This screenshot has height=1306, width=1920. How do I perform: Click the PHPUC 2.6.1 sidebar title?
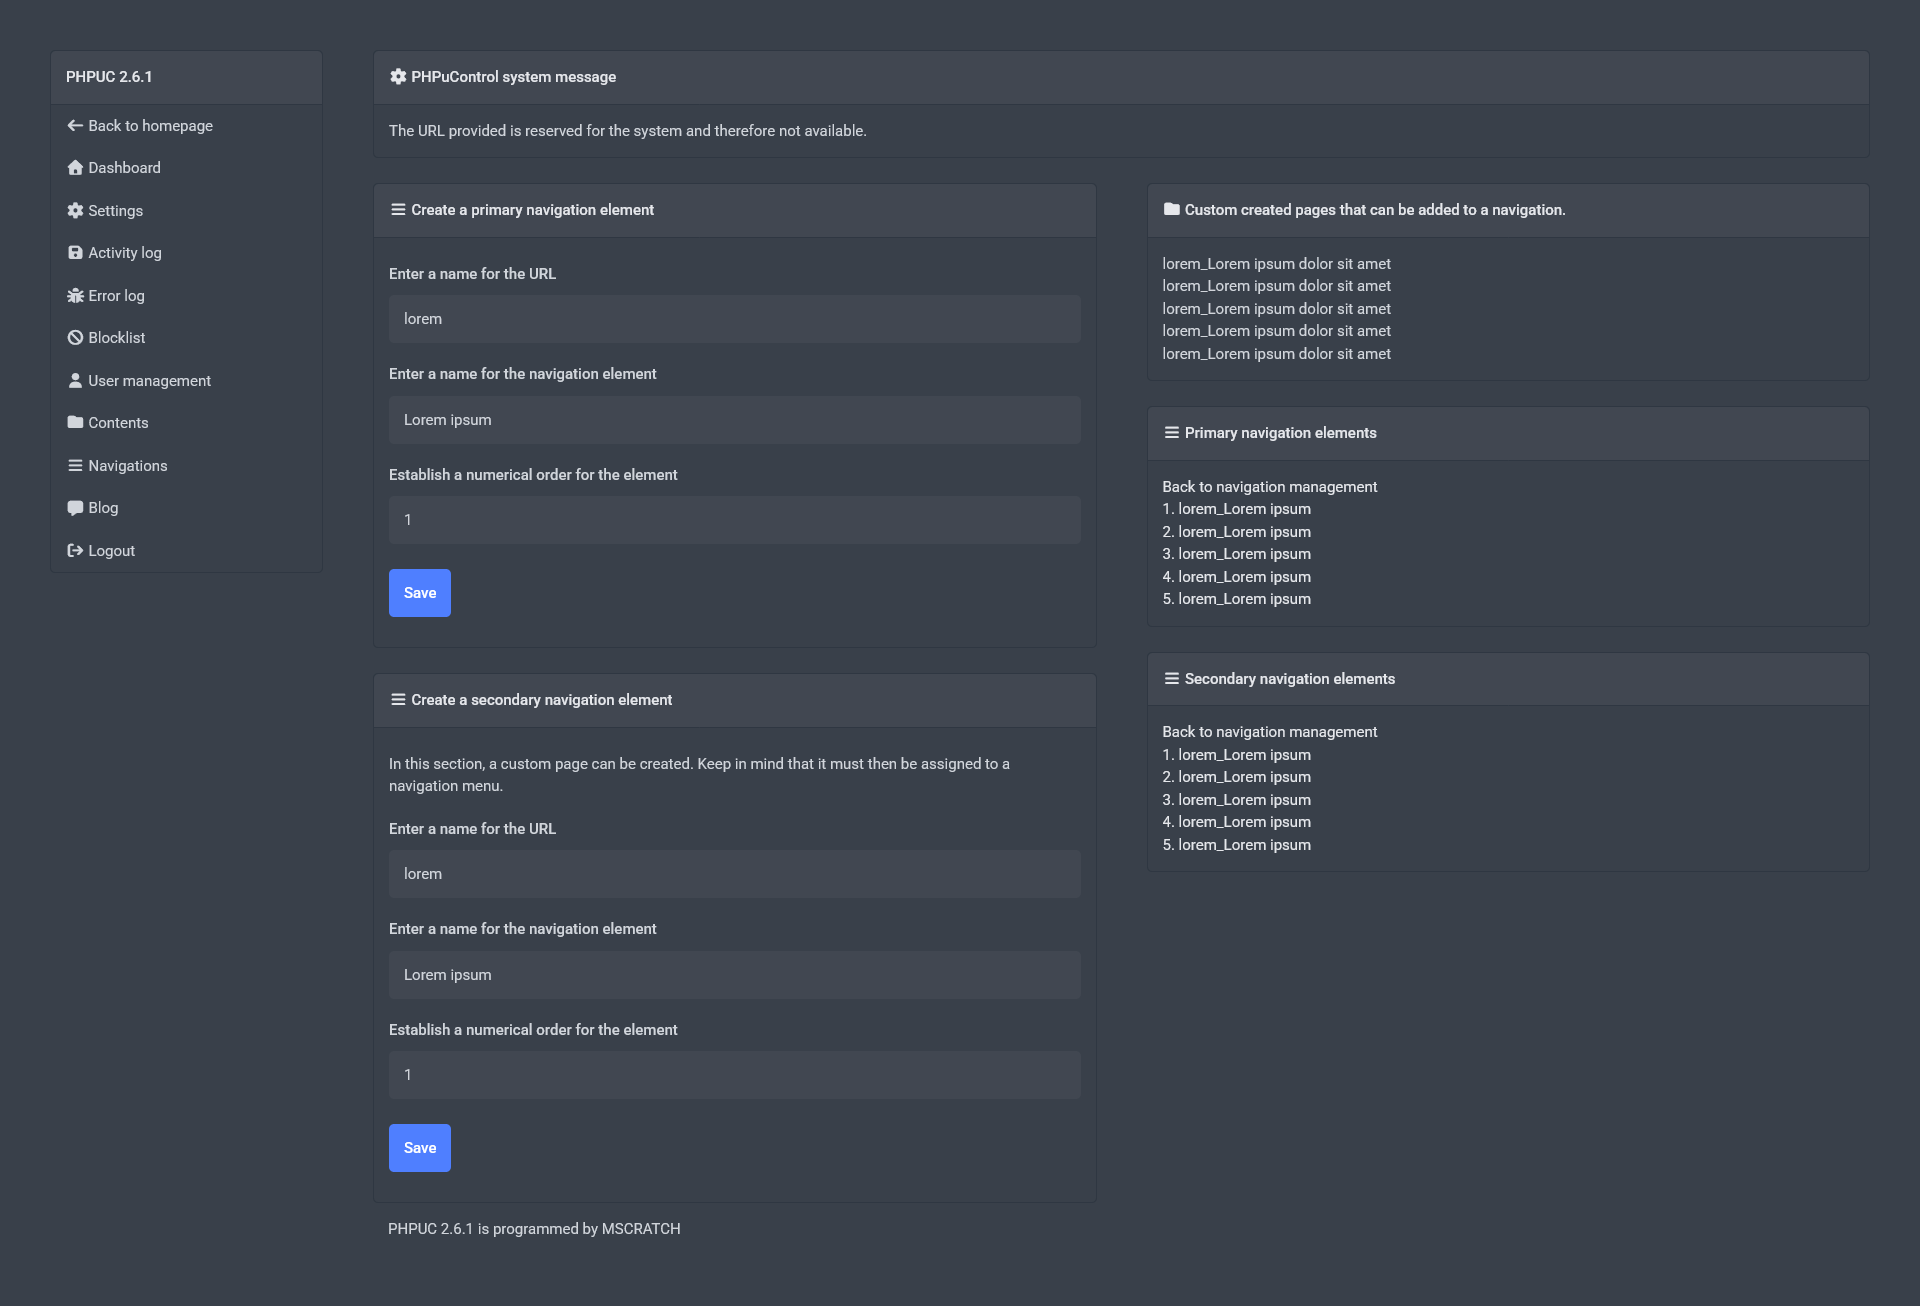pyautogui.click(x=109, y=77)
